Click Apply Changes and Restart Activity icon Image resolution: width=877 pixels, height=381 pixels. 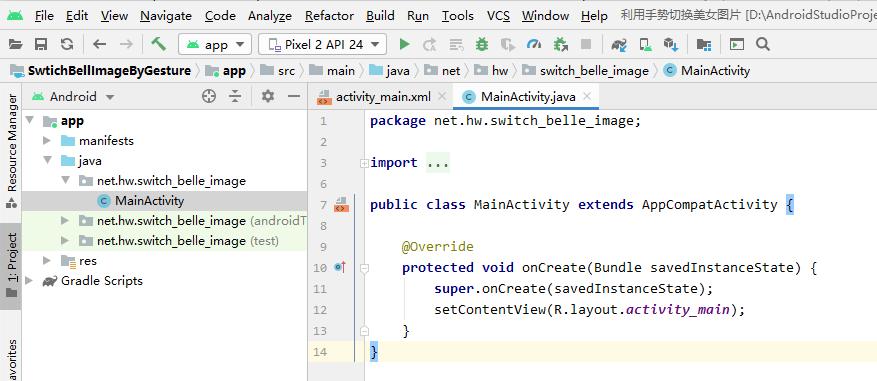[430, 44]
